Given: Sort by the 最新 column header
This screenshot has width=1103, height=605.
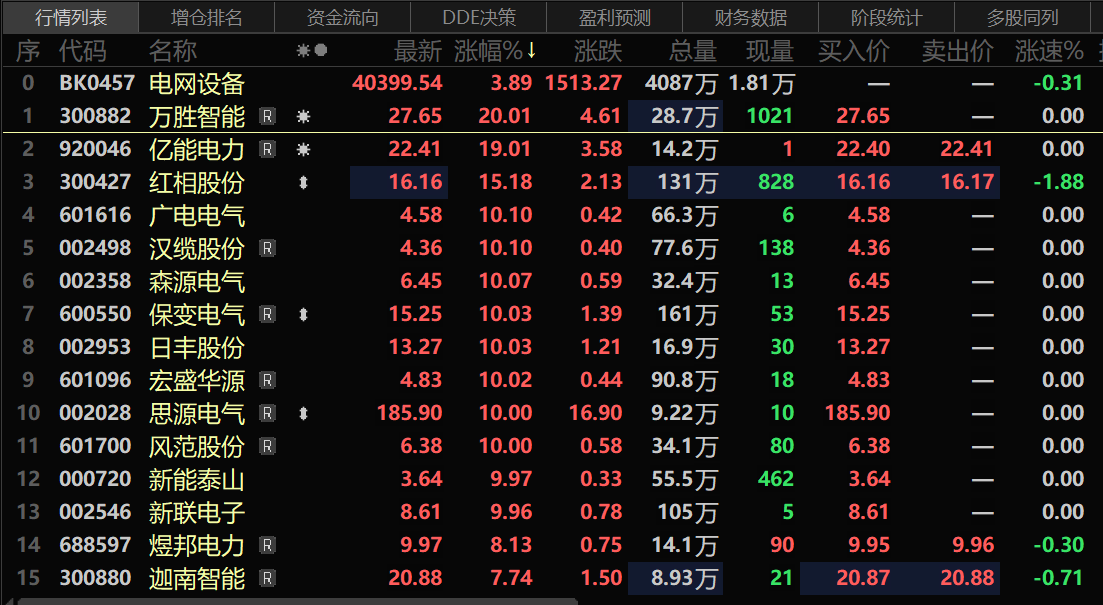Looking at the screenshot, I should (x=418, y=51).
